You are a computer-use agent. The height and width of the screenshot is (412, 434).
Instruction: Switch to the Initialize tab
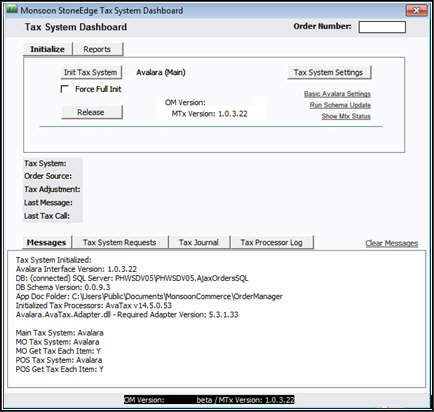[x=48, y=49]
